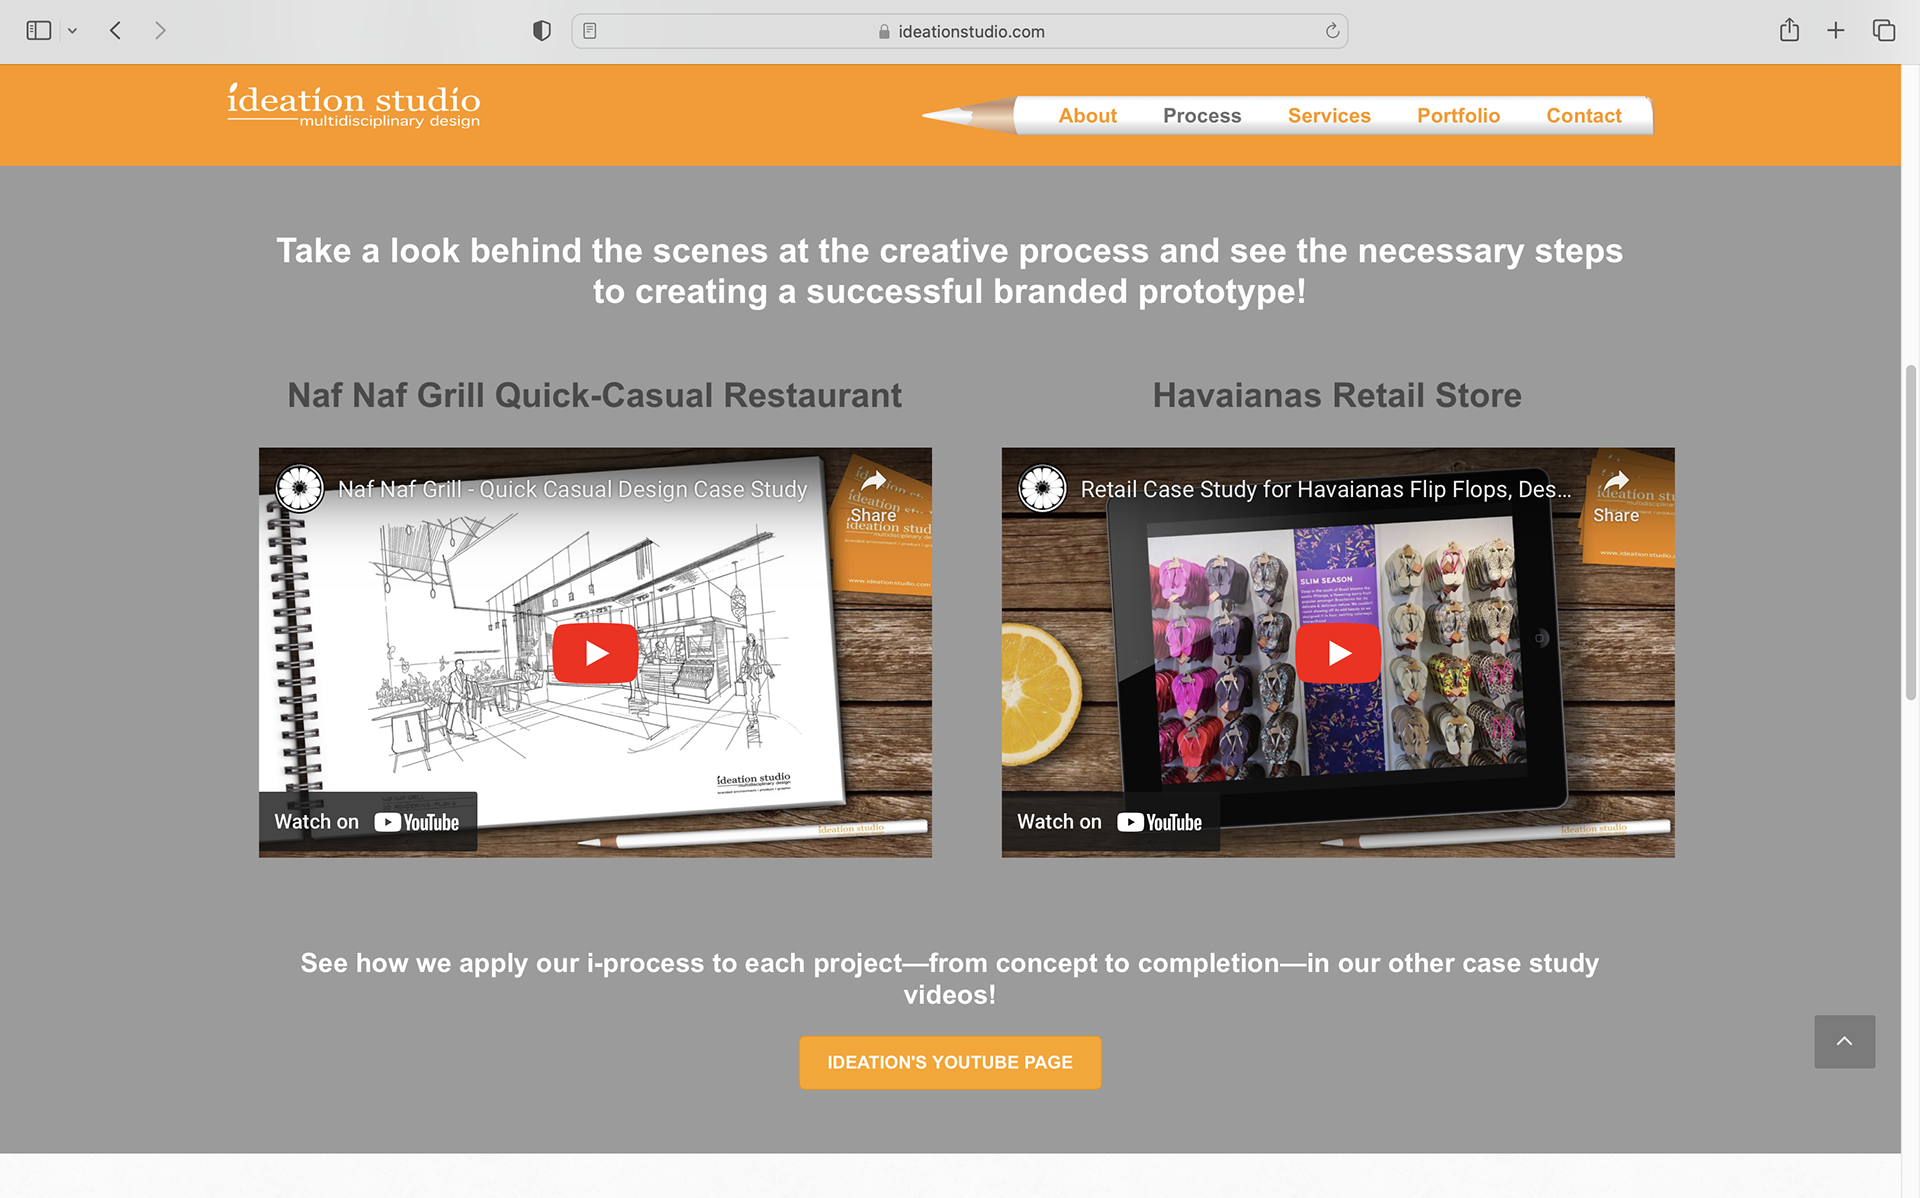
Task: Open a new tab with plus icon
Action: coord(1836,31)
